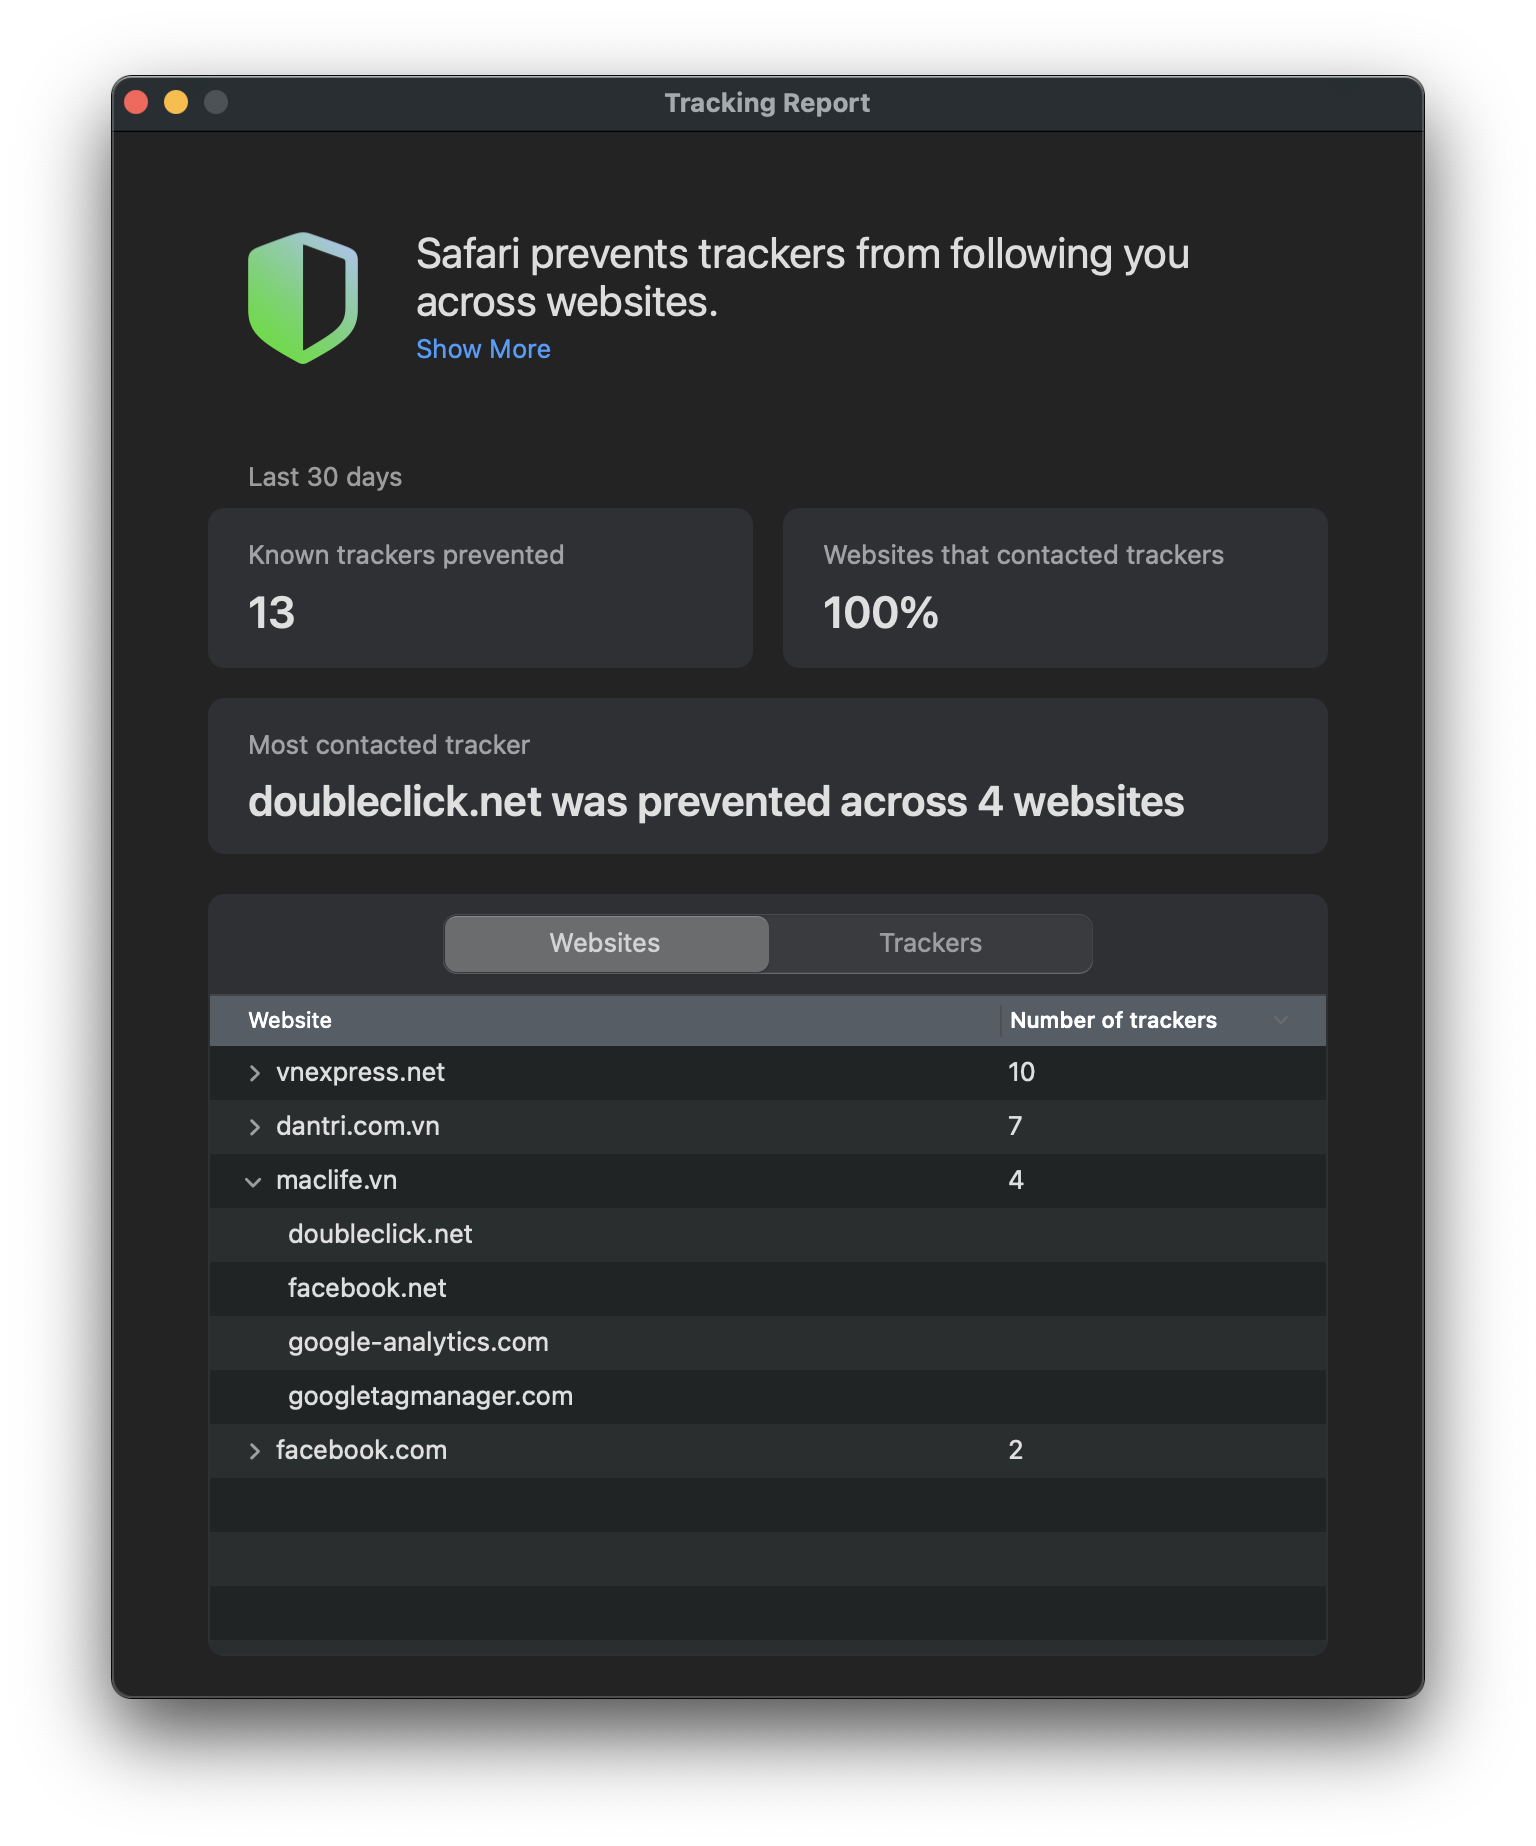Expand the dantri.com.vn tracker list
Image resolution: width=1536 pixels, height=1846 pixels.
[x=255, y=1127]
